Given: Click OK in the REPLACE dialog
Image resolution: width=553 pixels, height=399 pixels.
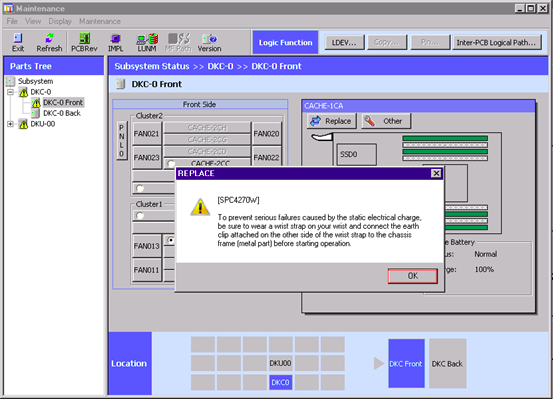Looking at the screenshot, I should click(x=413, y=276).
